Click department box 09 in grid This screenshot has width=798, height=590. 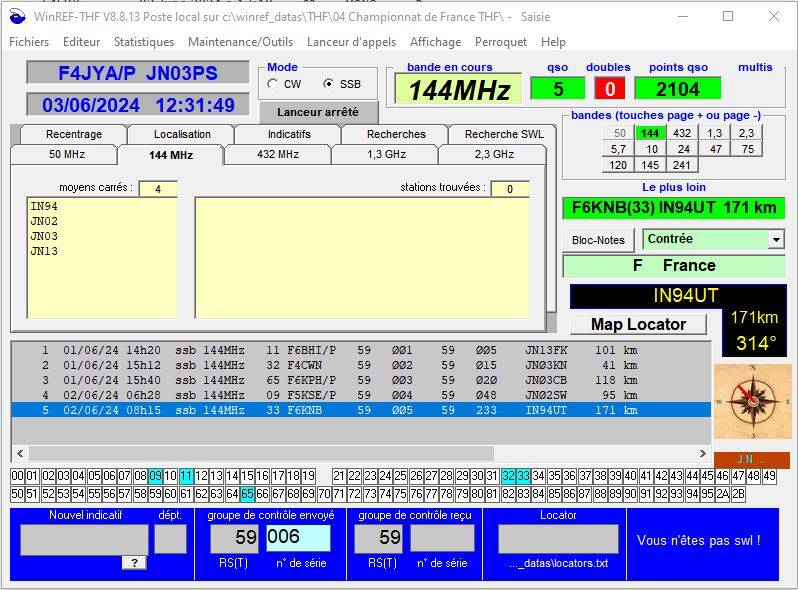click(155, 476)
